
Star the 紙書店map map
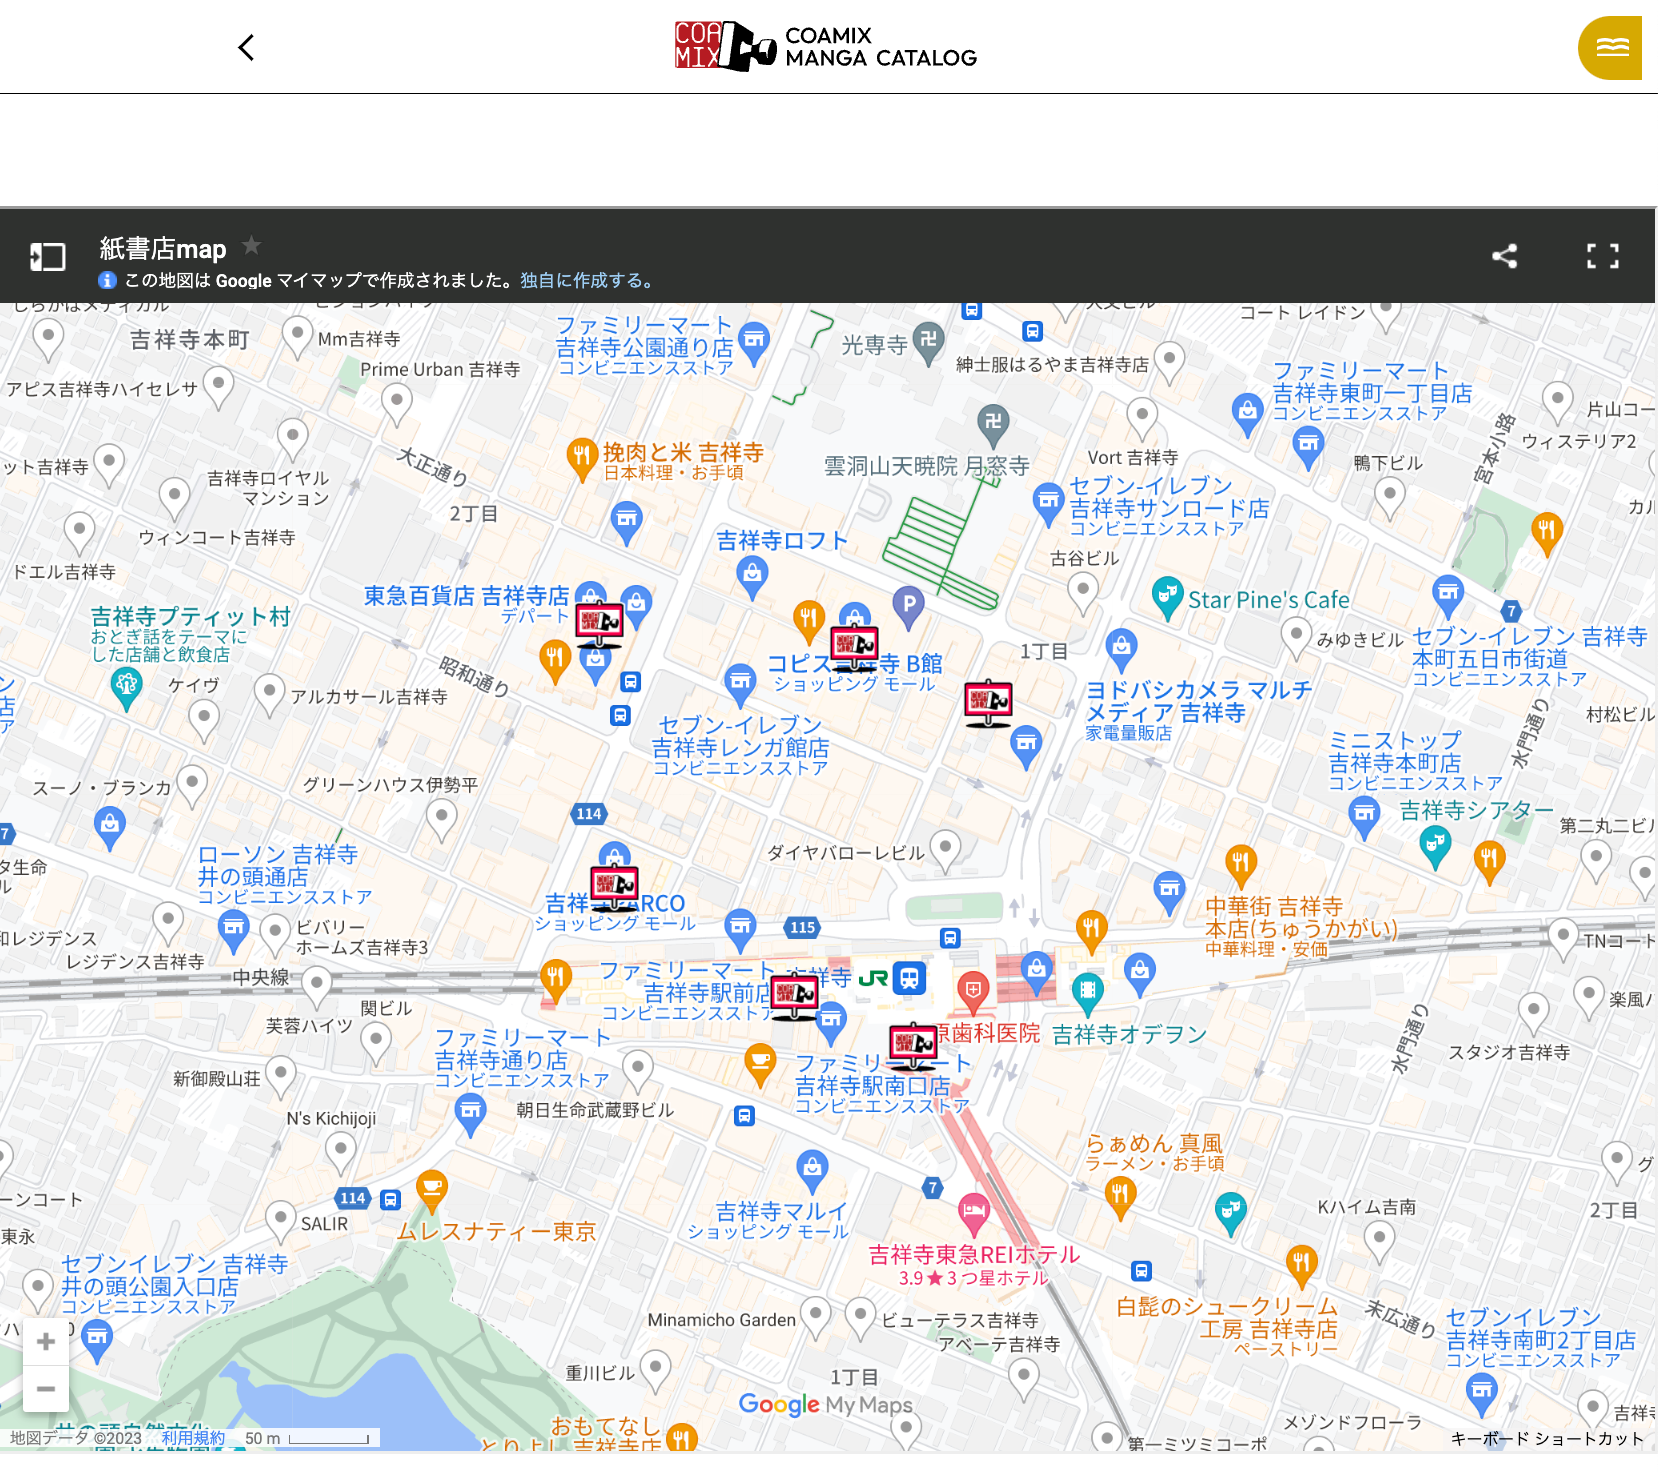[252, 245]
